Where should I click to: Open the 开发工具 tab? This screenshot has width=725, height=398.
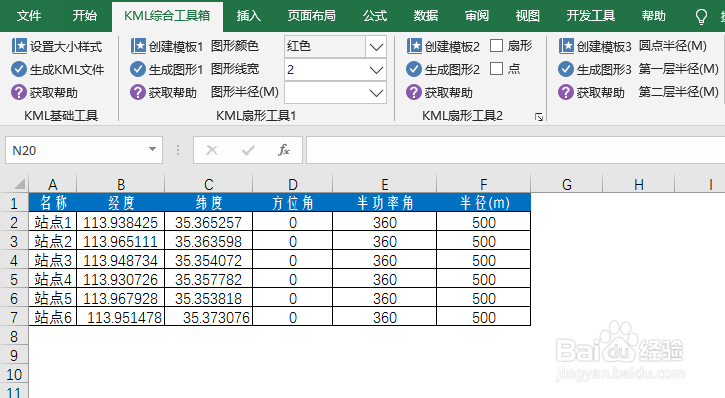tap(590, 16)
